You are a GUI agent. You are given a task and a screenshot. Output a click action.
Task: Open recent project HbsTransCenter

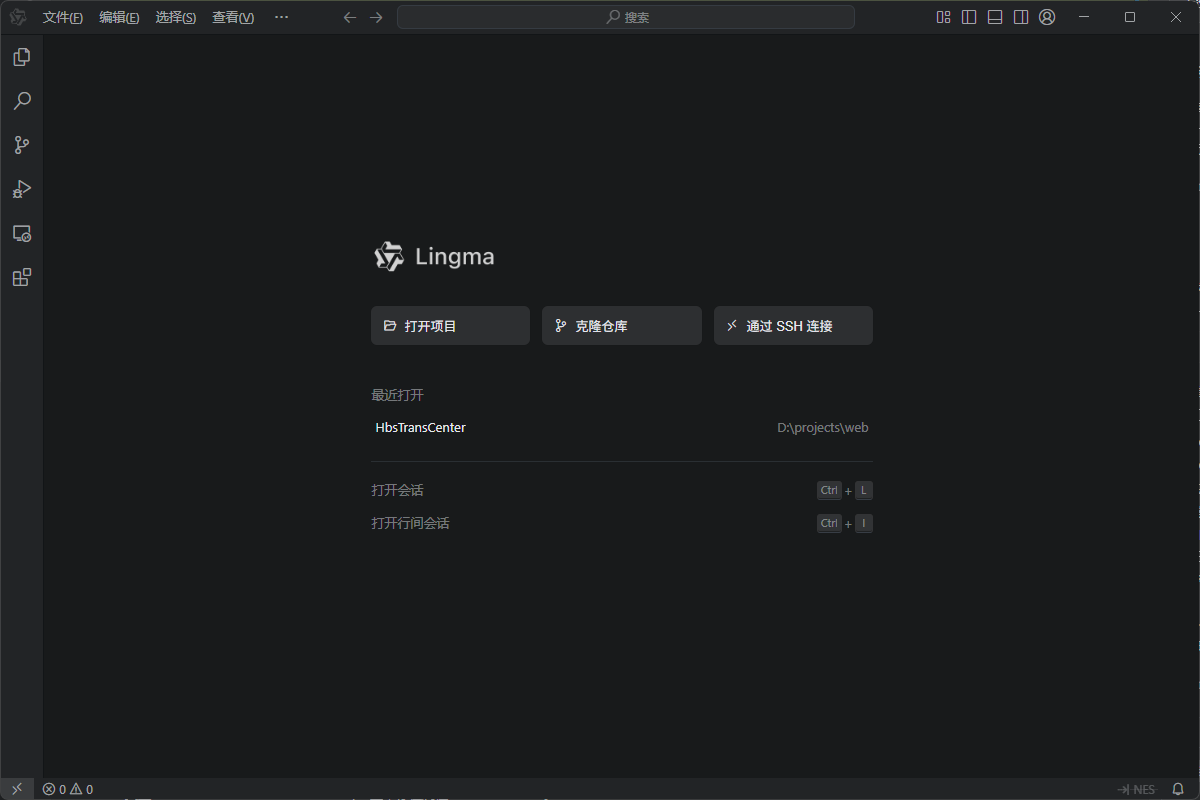click(421, 427)
